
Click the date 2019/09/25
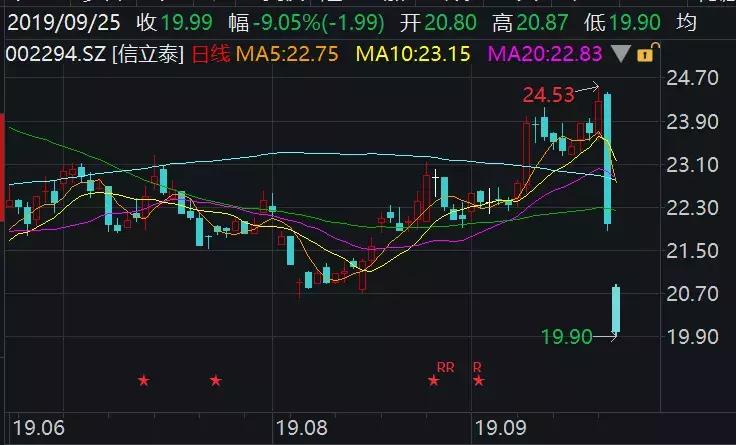(64, 23)
